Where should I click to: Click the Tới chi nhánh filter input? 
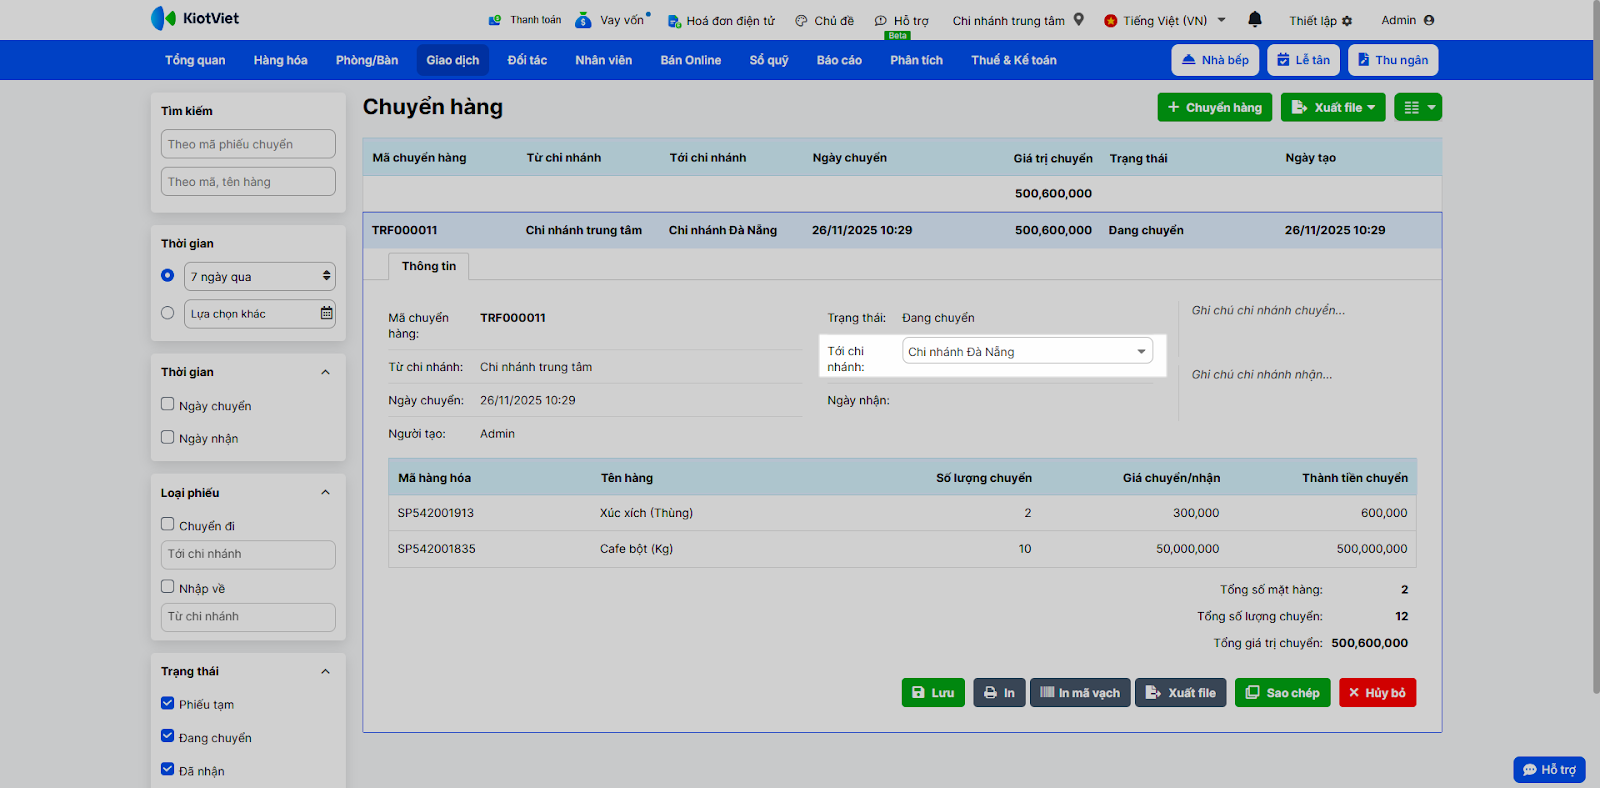tap(248, 554)
